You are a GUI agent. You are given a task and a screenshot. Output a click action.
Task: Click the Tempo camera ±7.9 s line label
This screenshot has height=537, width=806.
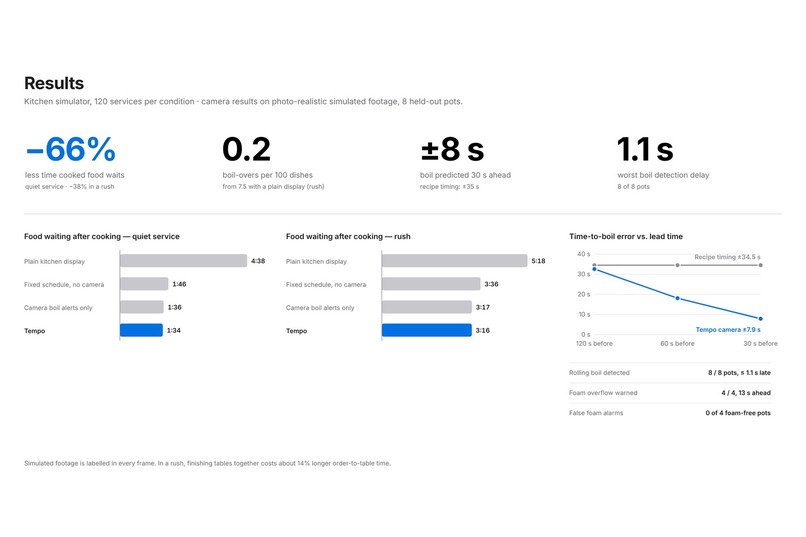pos(728,329)
